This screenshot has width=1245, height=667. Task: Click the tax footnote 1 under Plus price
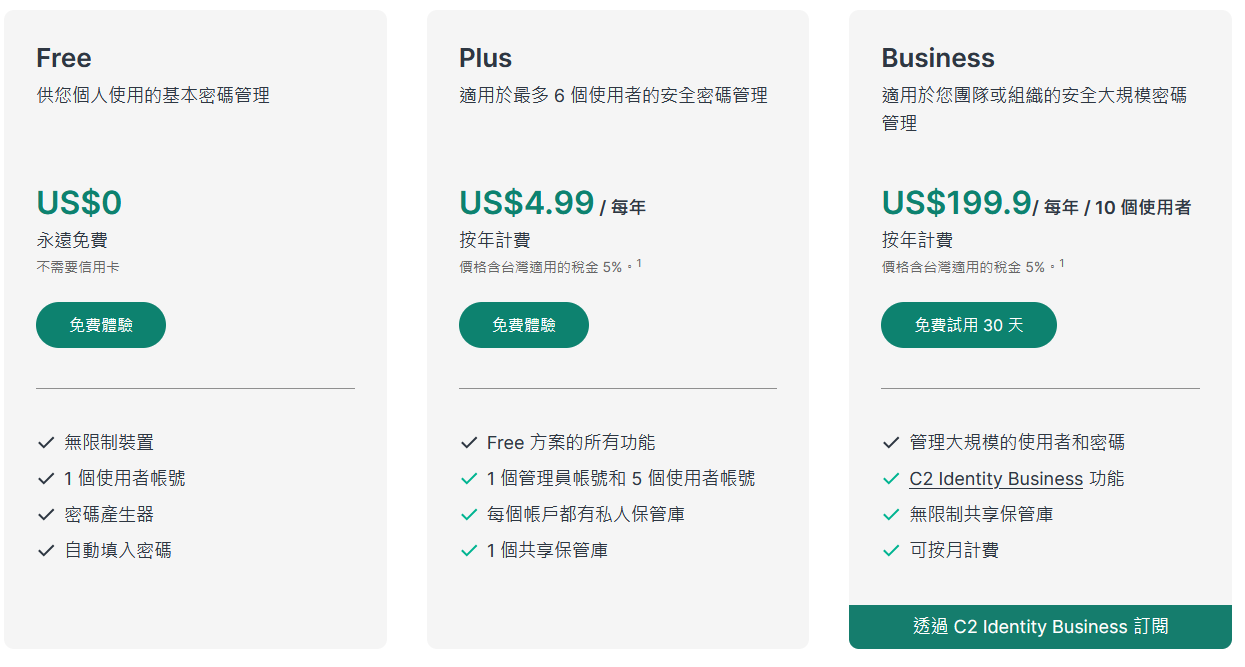pyautogui.click(x=639, y=263)
